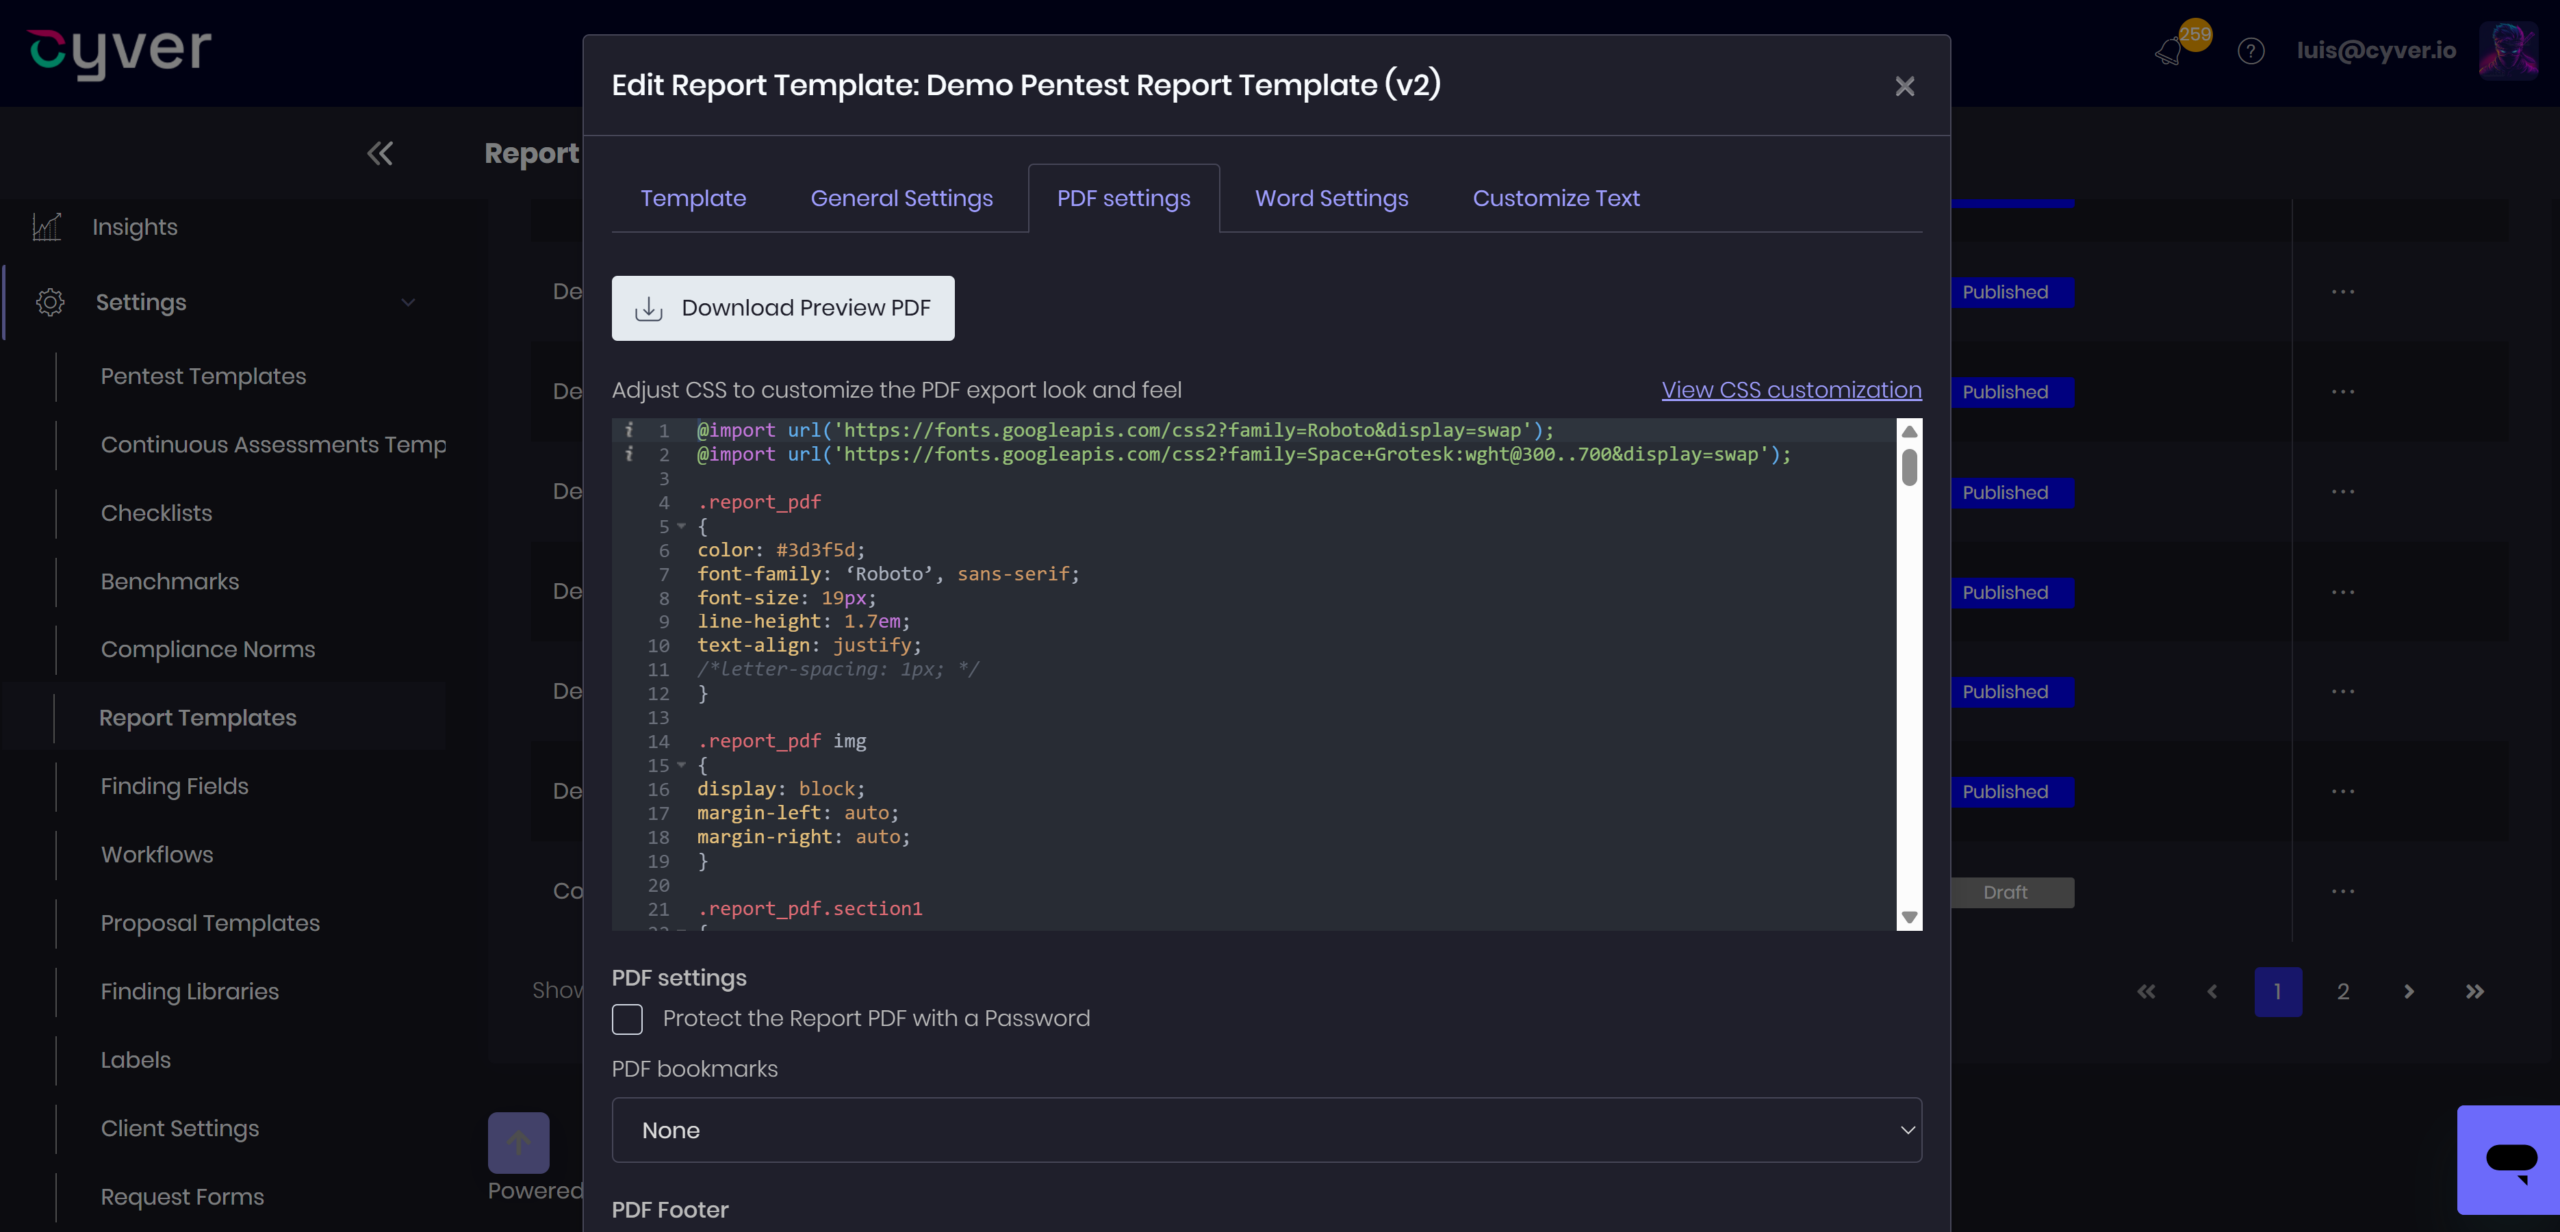Open the notifications bell icon
The height and width of the screenshot is (1232, 2560).
[2168, 51]
